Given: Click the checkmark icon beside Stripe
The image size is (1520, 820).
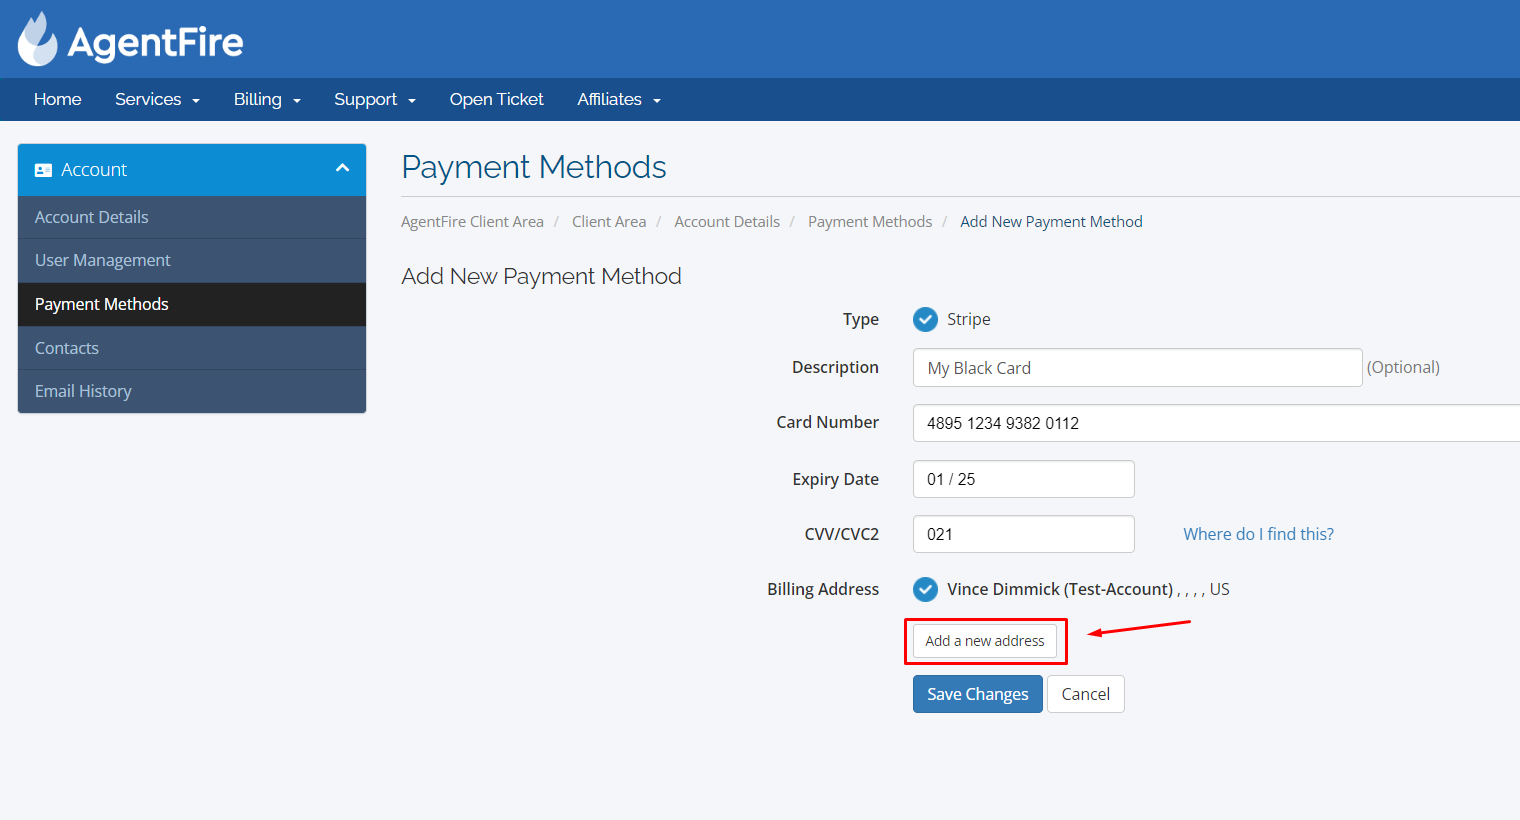Looking at the screenshot, I should click(x=925, y=319).
